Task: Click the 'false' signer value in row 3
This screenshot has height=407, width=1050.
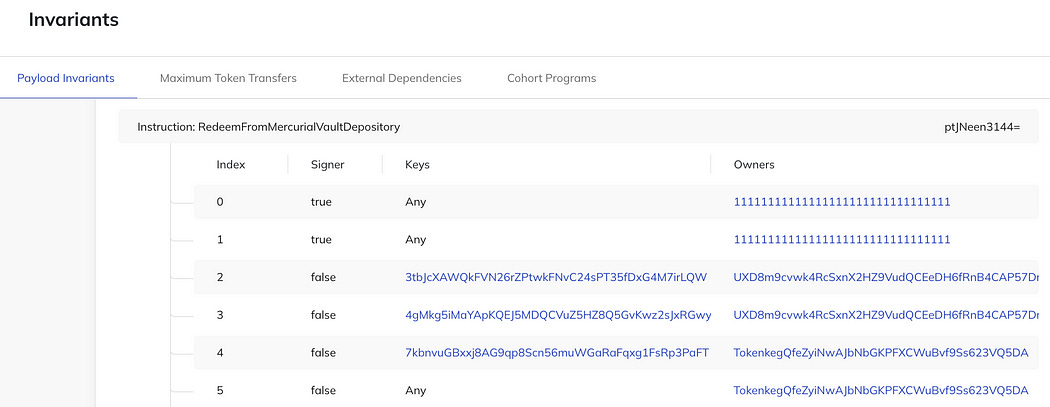Action: click(323, 315)
